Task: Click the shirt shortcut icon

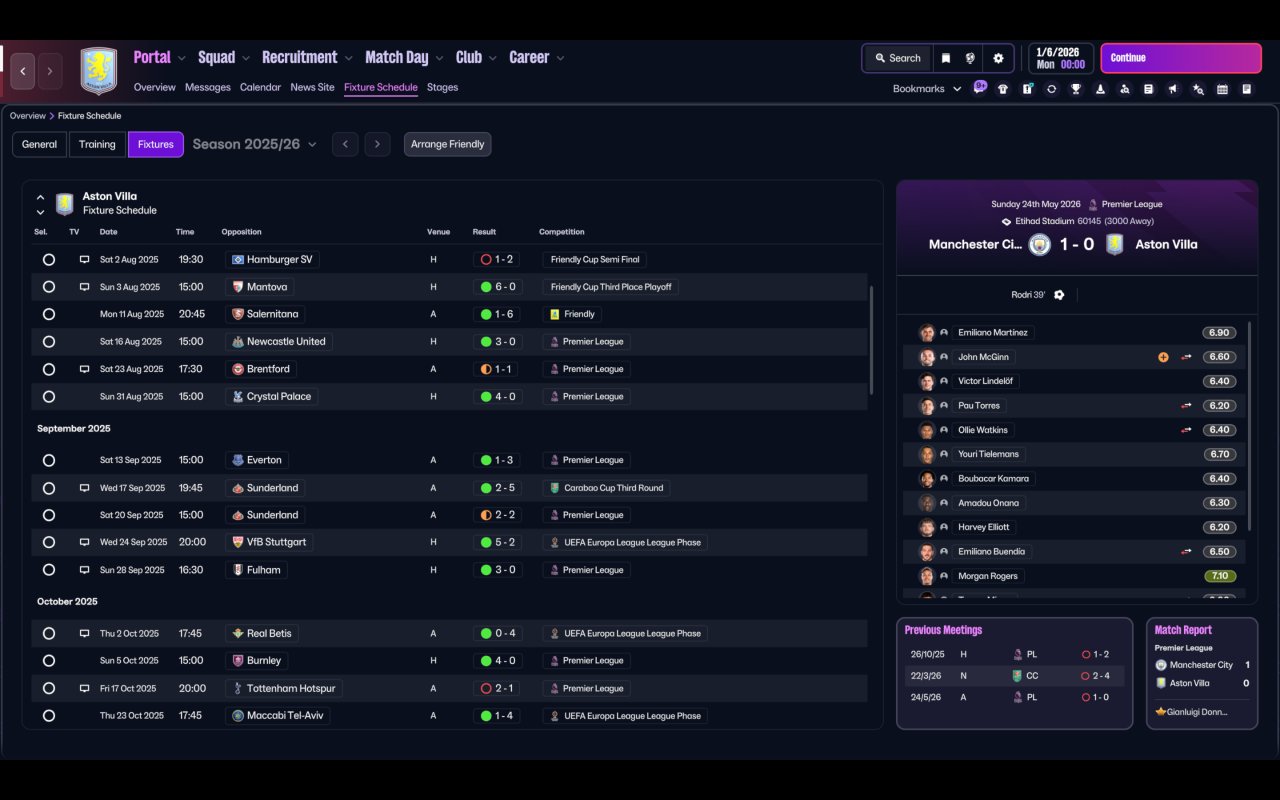Action: pyautogui.click(x=1003, y=89)
